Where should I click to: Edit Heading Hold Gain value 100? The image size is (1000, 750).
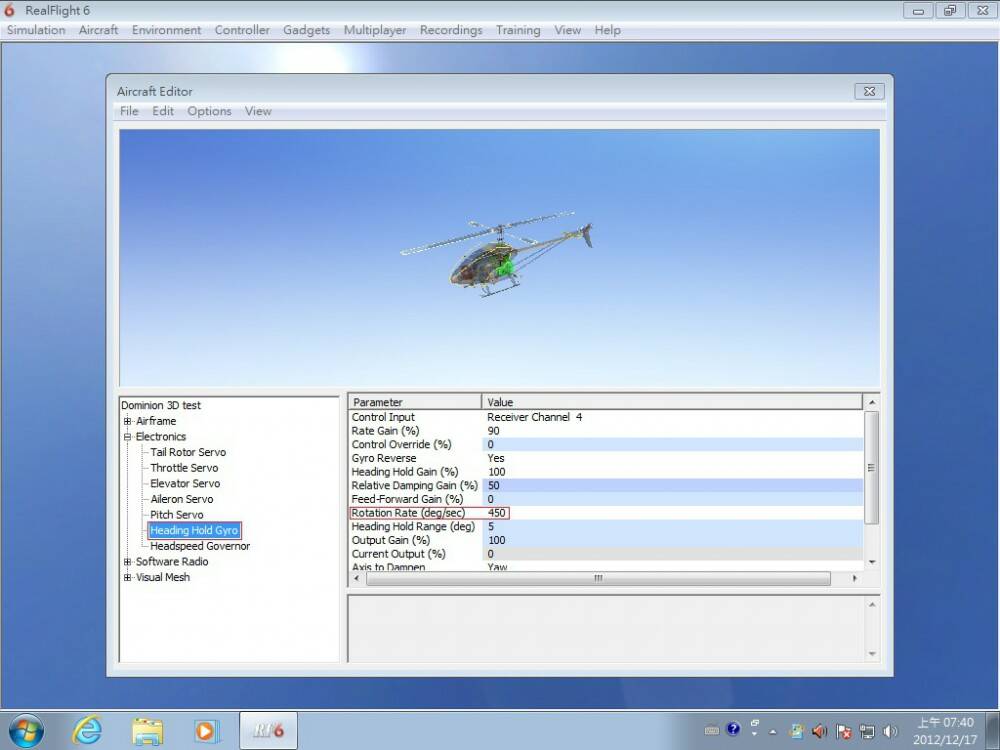[x=672, y=472]
